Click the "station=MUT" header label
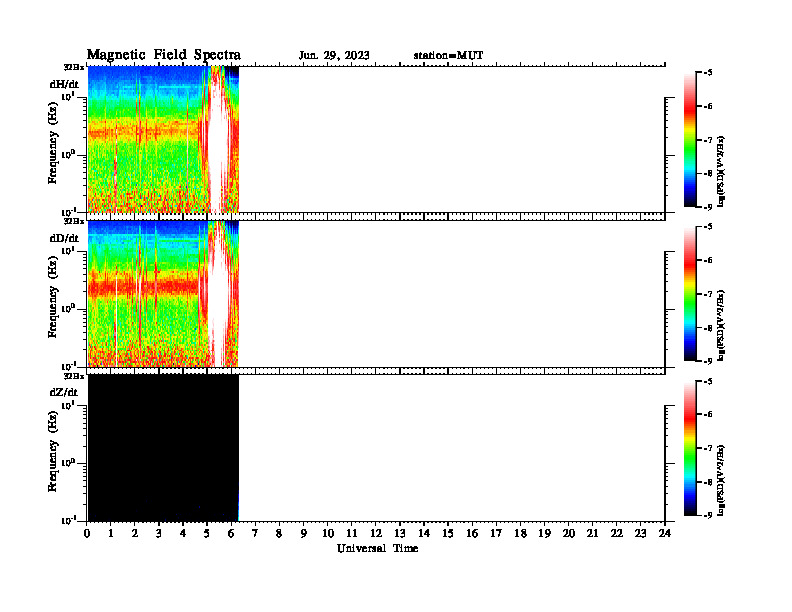The width and height of the screenshot is (792, 612). [x=449, y=56]
